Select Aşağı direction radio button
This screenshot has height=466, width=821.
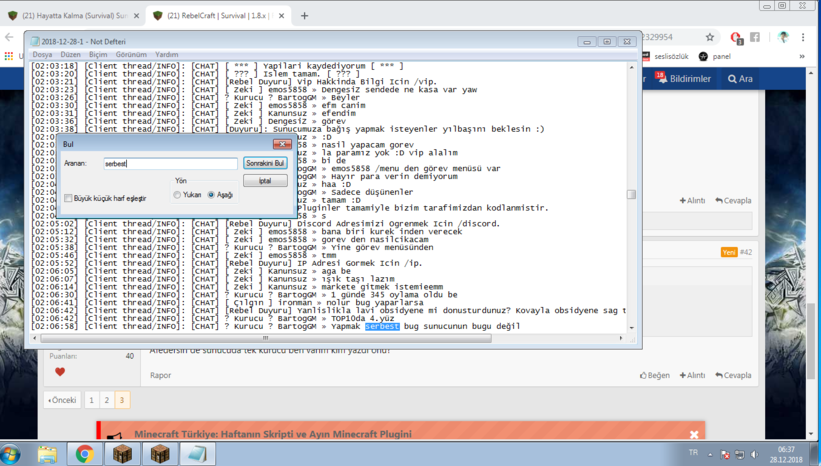pyautogui.click(x=211, y=195)
